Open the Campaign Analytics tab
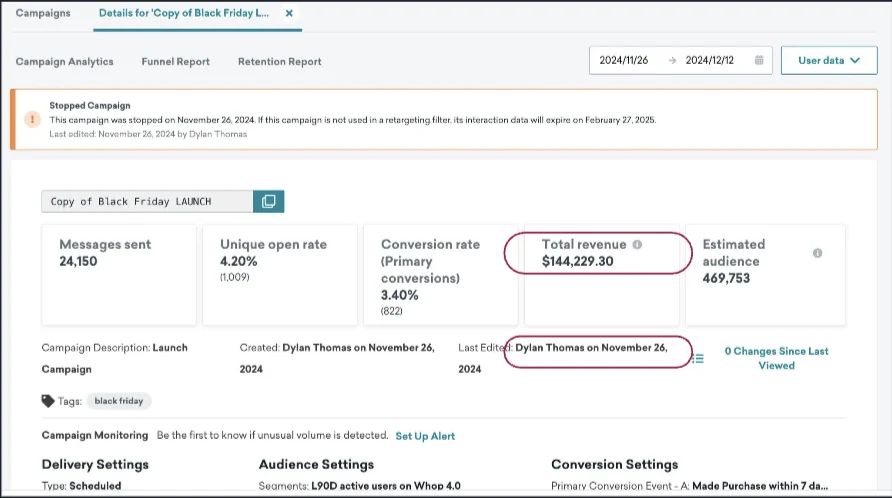This screenshot has height=498, width=892. pyautogui.click(x=64, y=61)
